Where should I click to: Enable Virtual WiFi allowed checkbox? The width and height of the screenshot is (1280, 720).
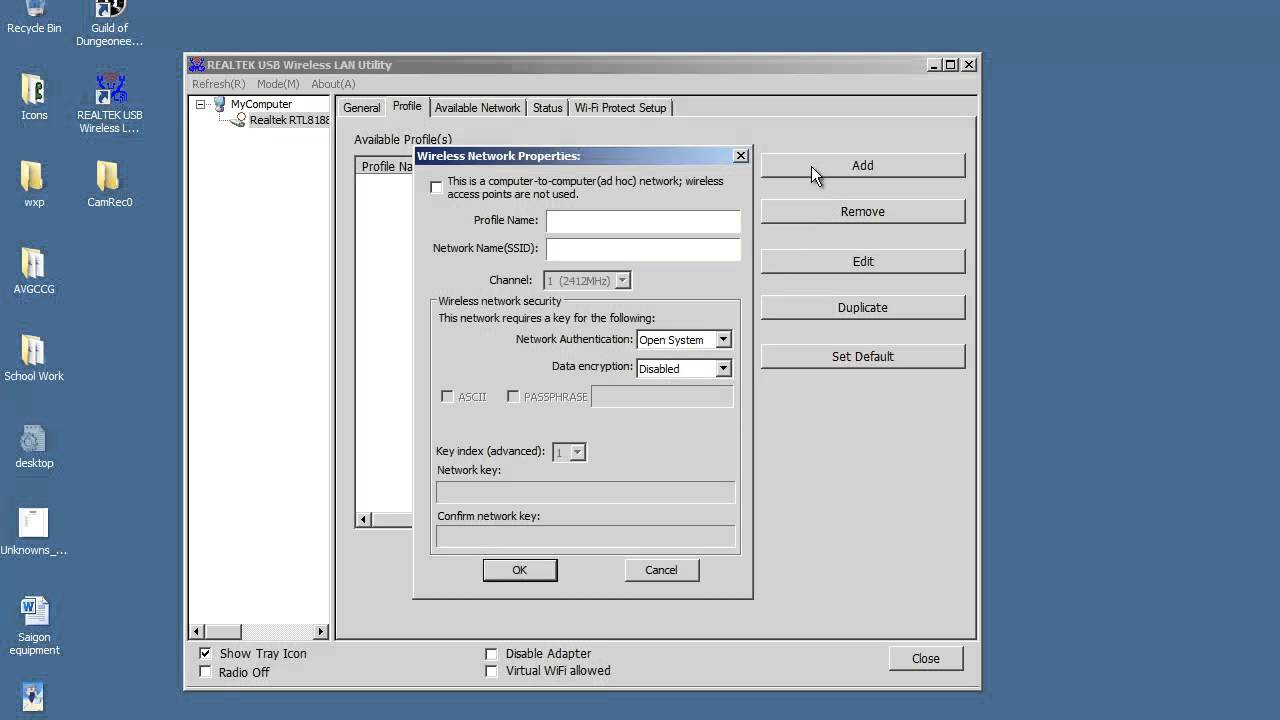(x=491, y=671)
